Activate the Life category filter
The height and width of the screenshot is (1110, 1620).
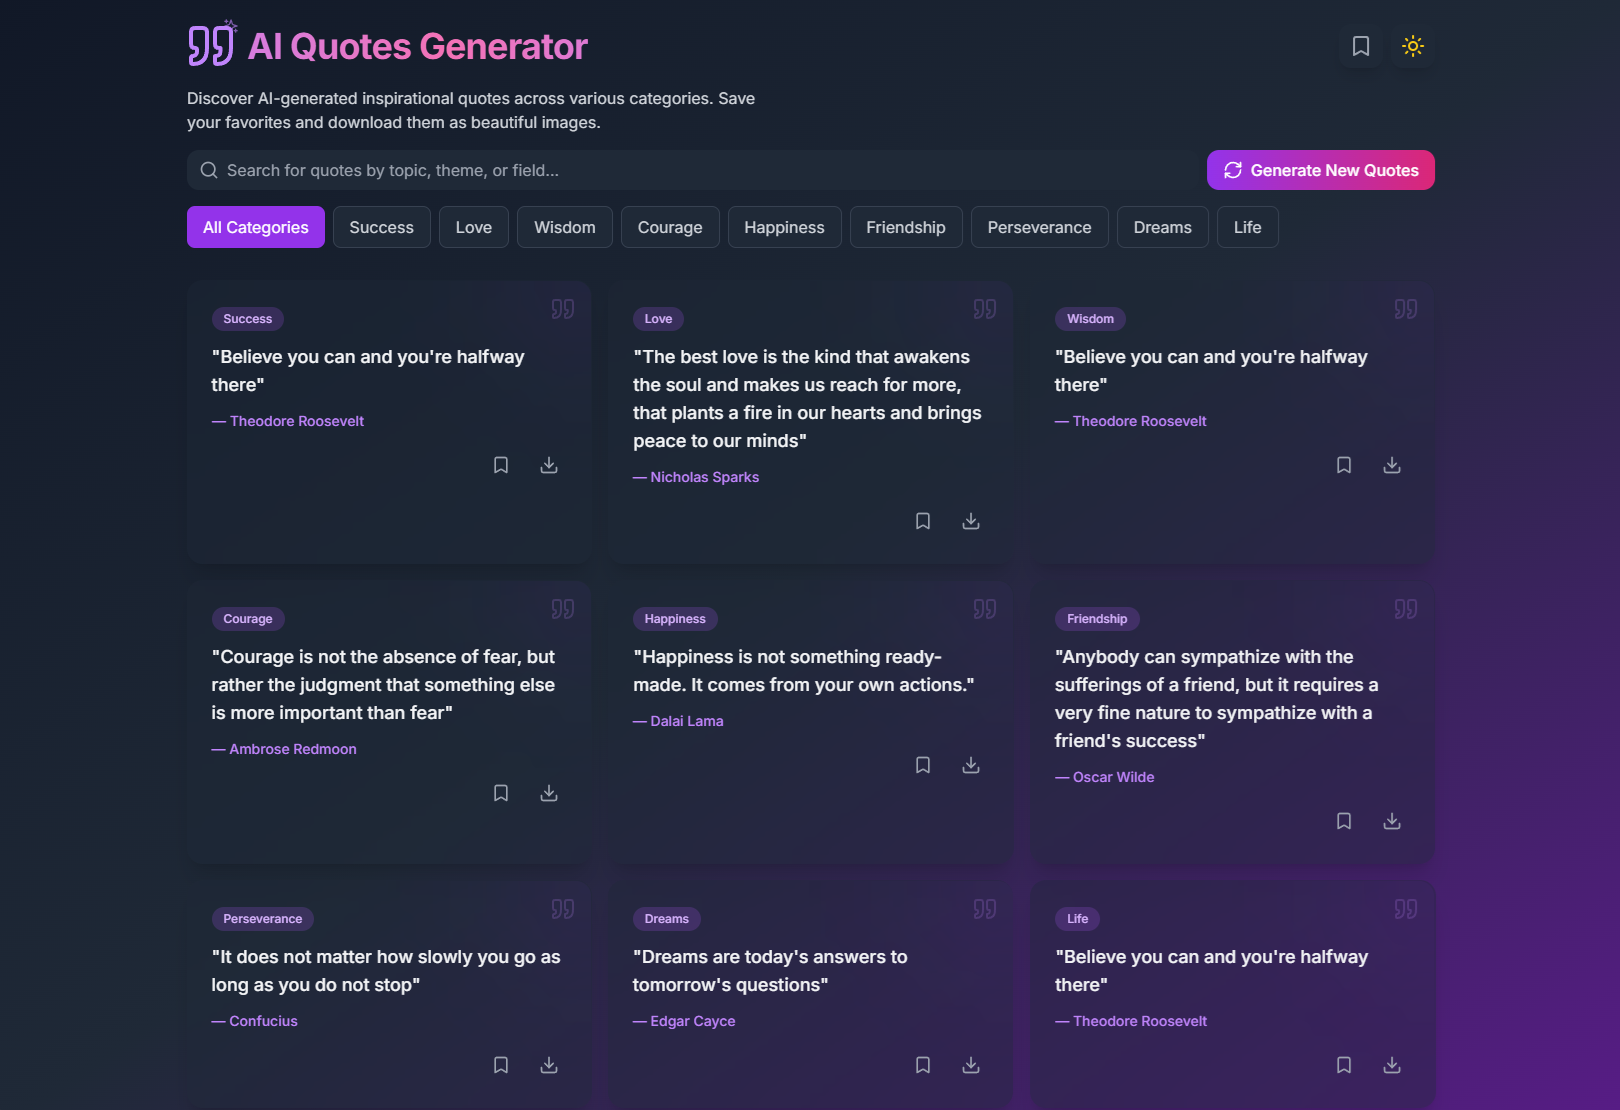[1247, 227]
